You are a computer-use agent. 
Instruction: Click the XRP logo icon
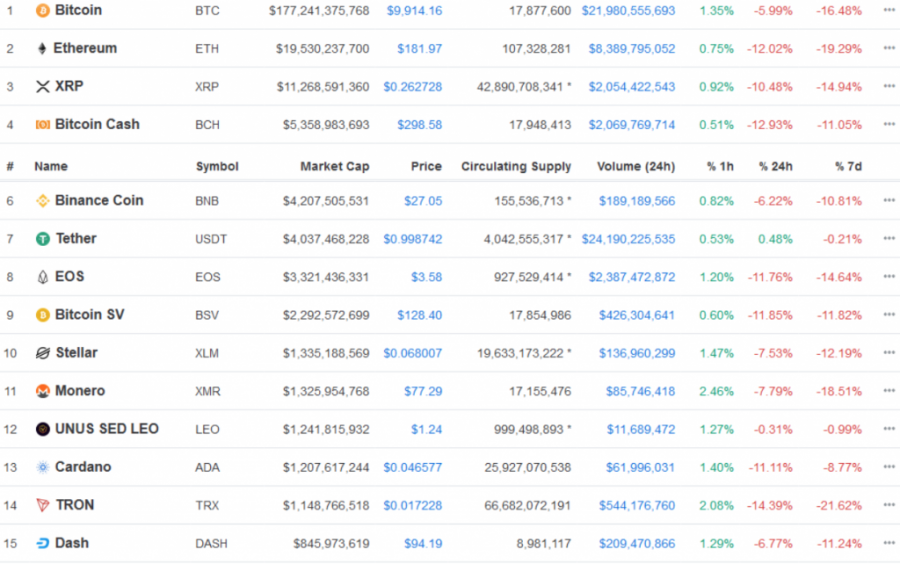click(x=42, y=87)
